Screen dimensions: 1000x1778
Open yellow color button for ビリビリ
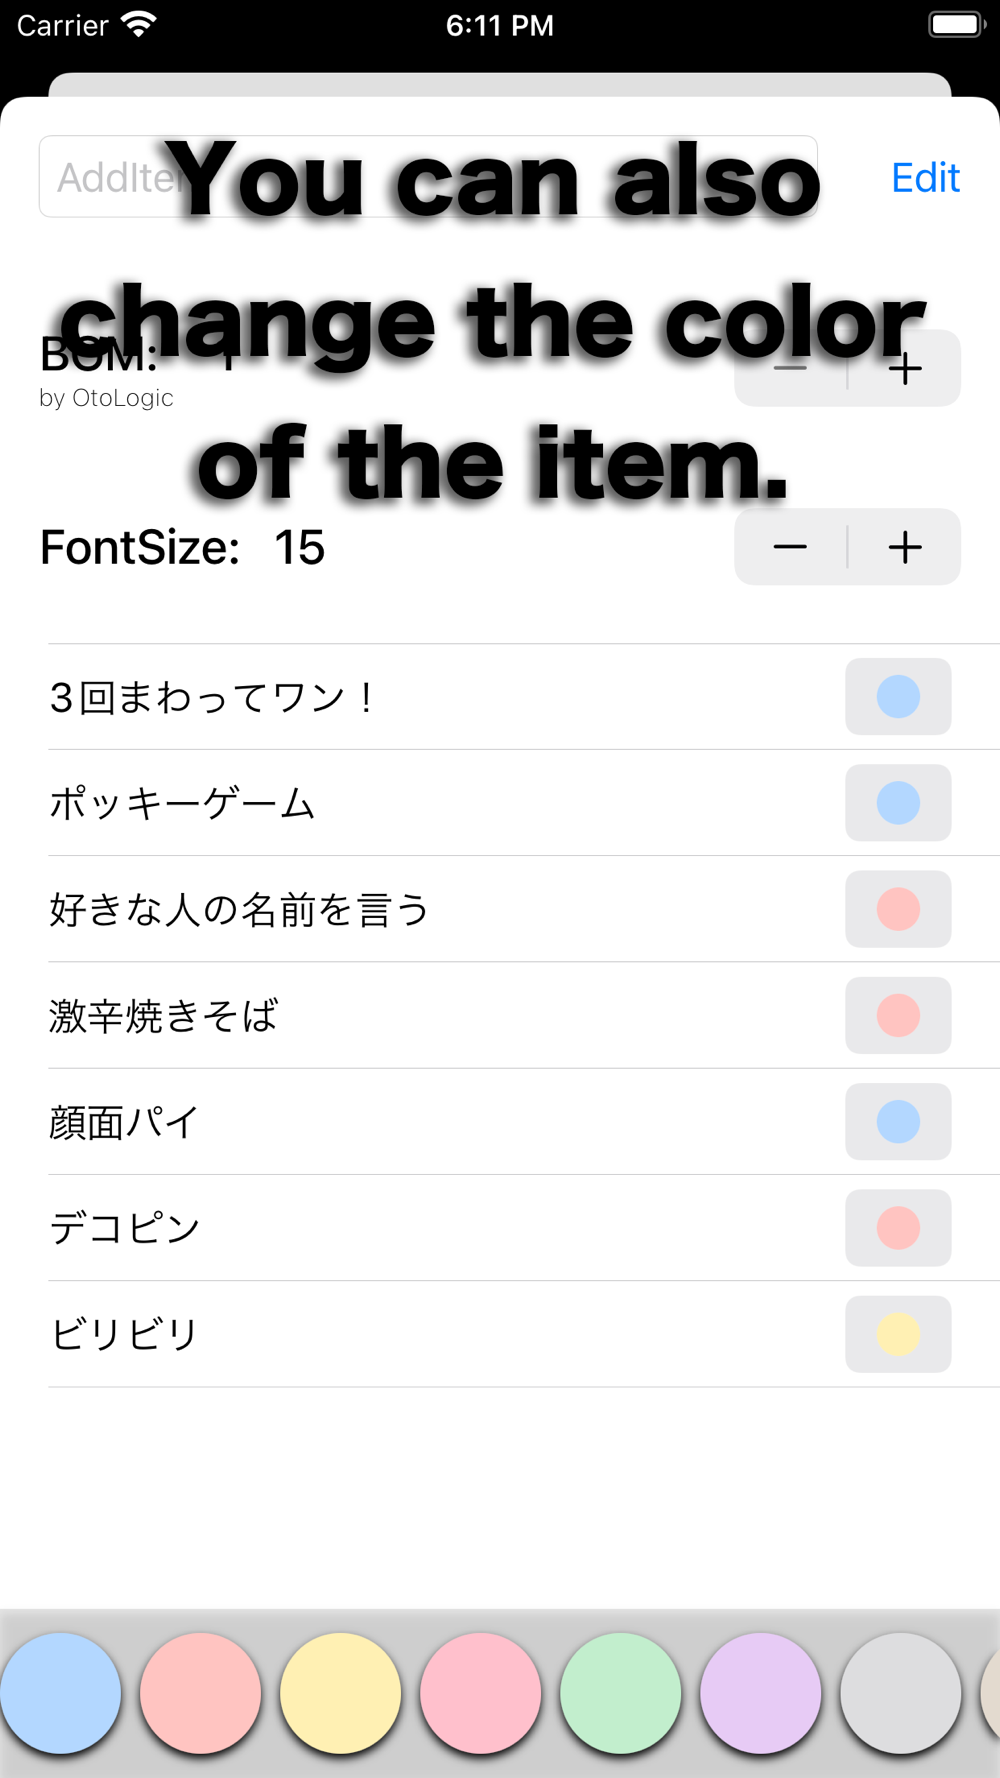[898, 1334]
